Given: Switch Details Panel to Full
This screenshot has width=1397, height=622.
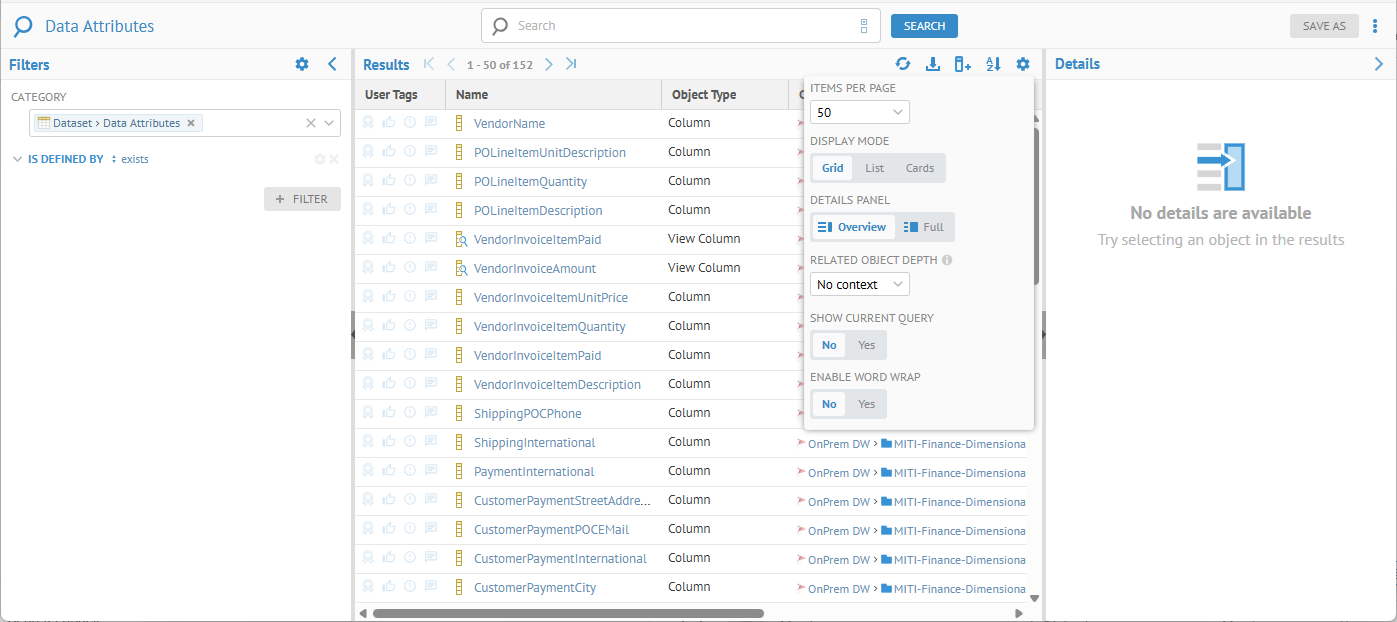Looking at the screenshot, I should click(923, 227).
